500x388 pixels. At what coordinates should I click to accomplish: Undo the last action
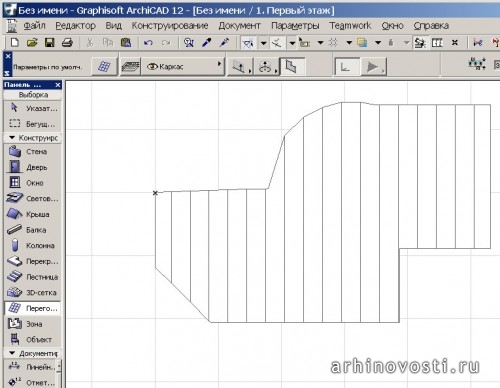click(x=148, y=43)
